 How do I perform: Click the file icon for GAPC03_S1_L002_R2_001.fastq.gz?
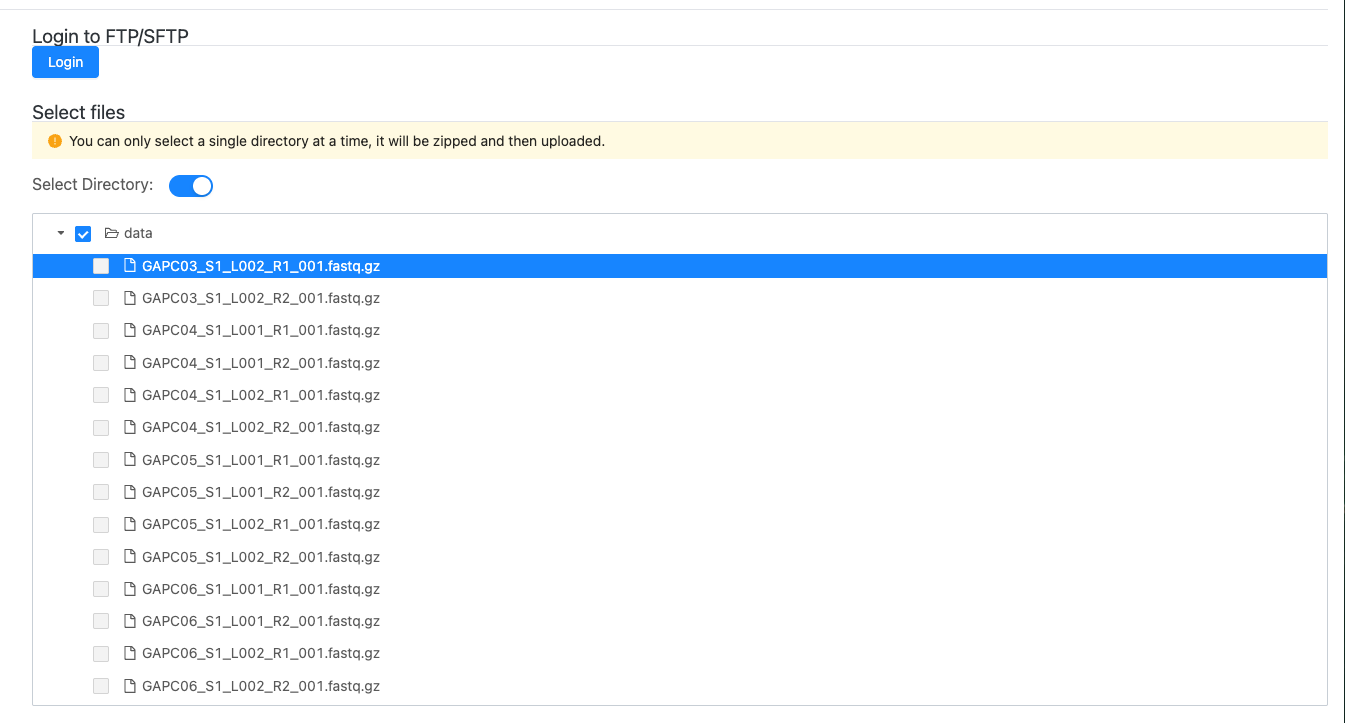coord(129,298)
